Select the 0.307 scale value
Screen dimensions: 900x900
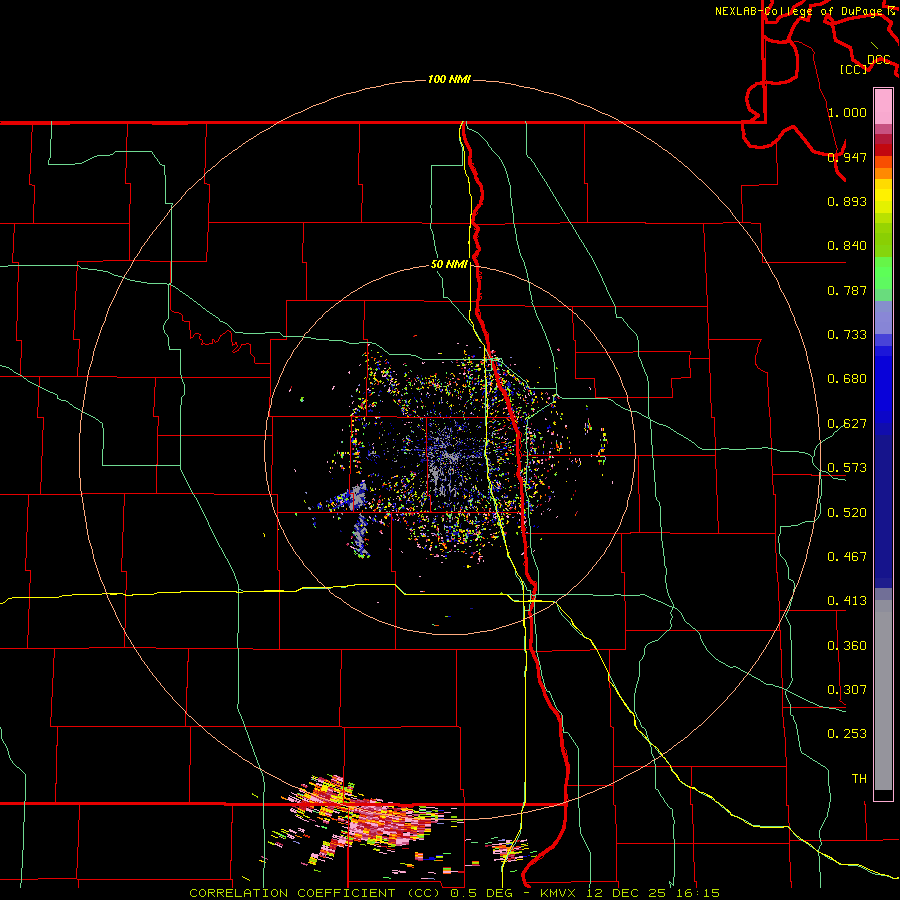[x=847, y=690]
